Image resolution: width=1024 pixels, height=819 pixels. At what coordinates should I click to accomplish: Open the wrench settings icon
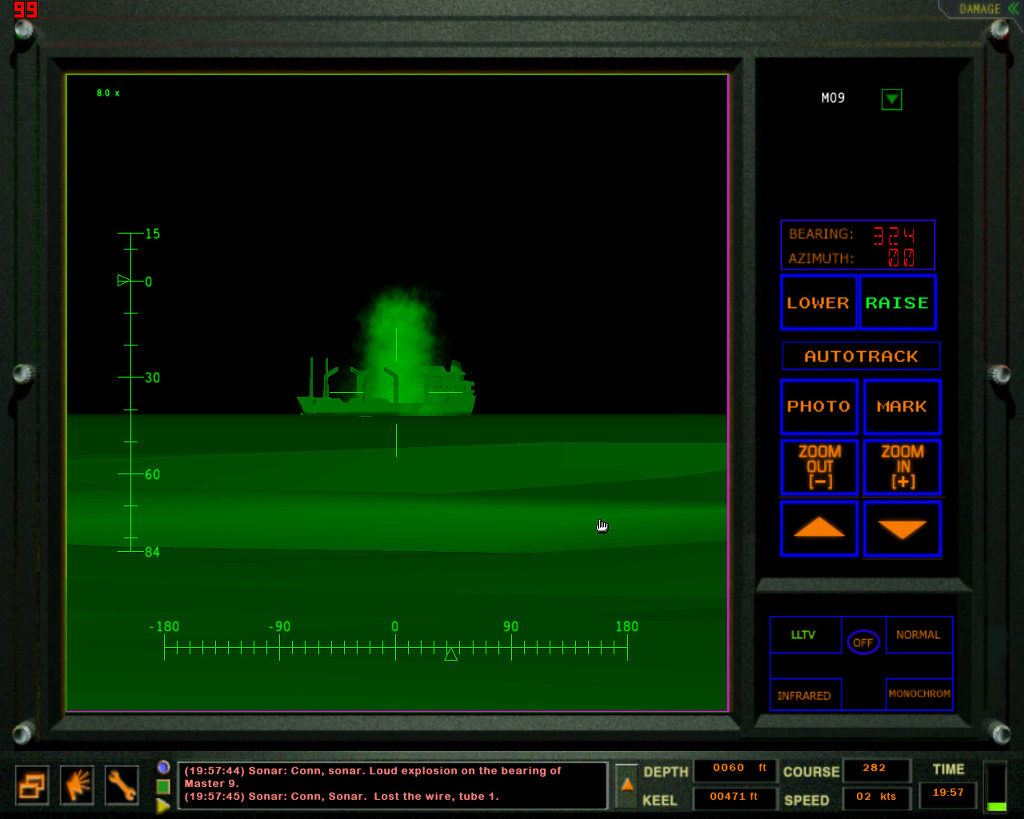tap(121, 785)
